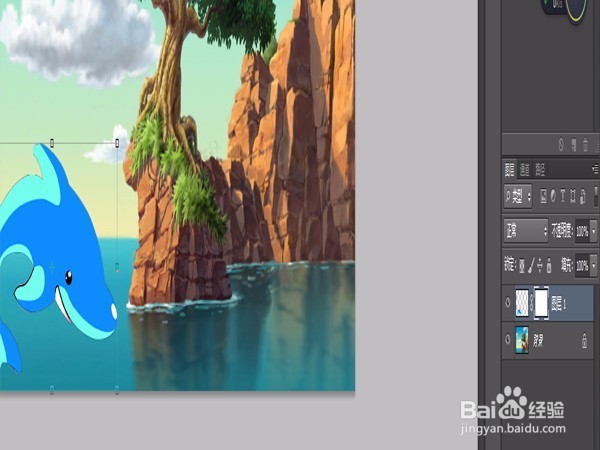Click the top-right transform corner handle
600x450 pixels.
click(x=117, y=143)
